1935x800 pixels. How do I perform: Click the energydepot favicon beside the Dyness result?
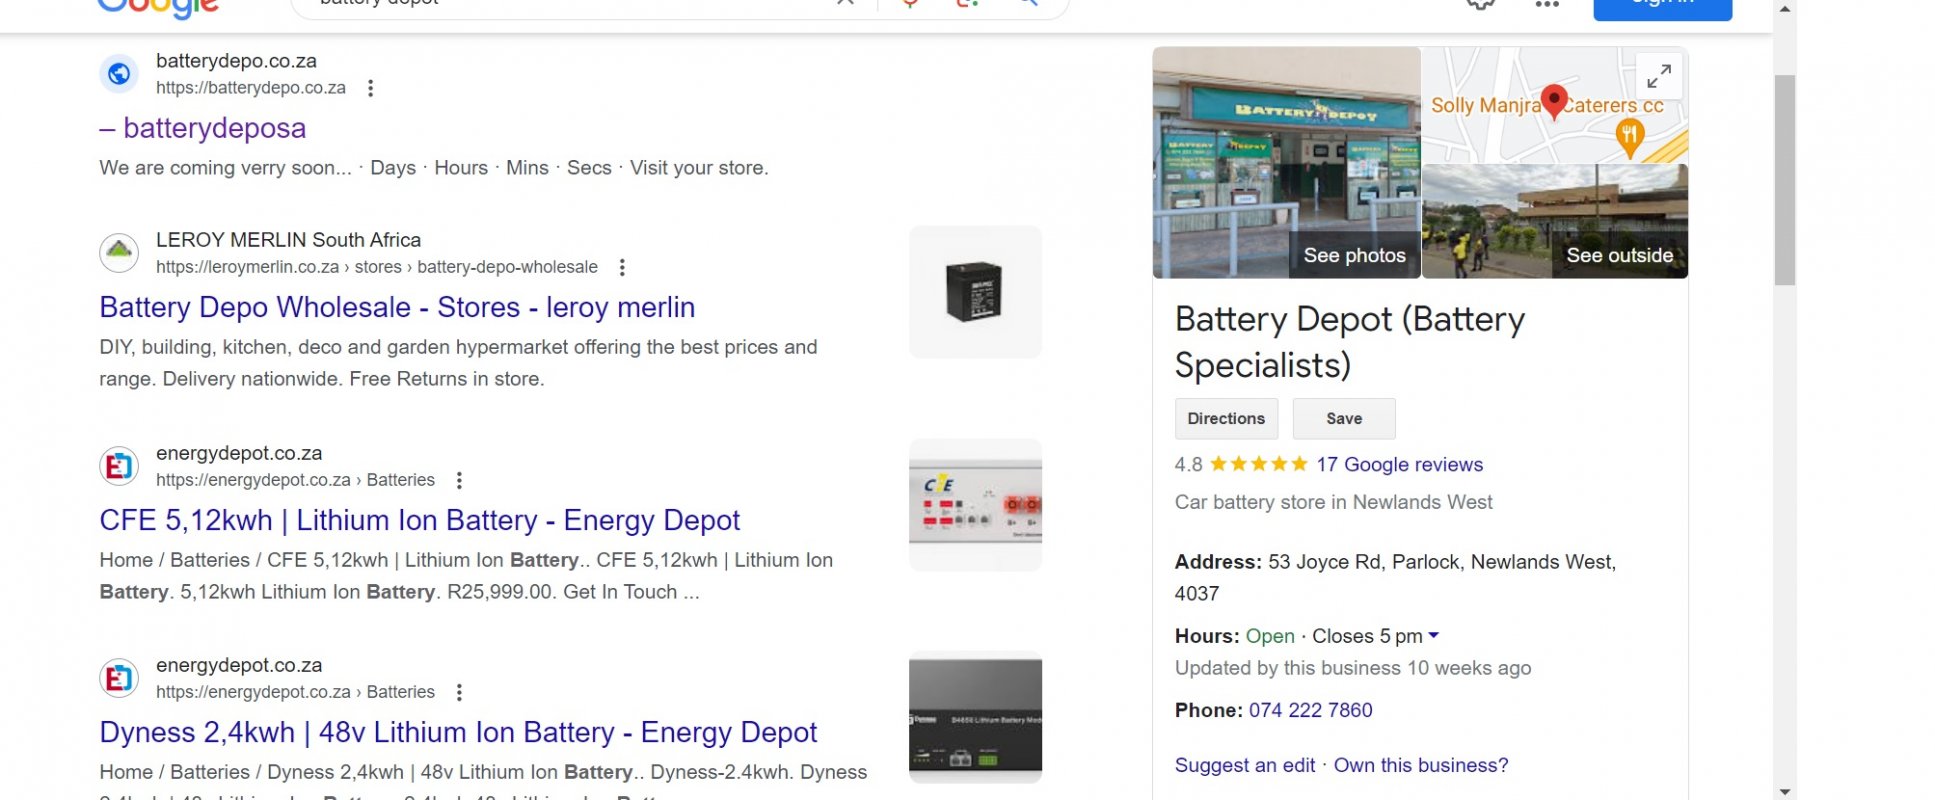point(119,678)
